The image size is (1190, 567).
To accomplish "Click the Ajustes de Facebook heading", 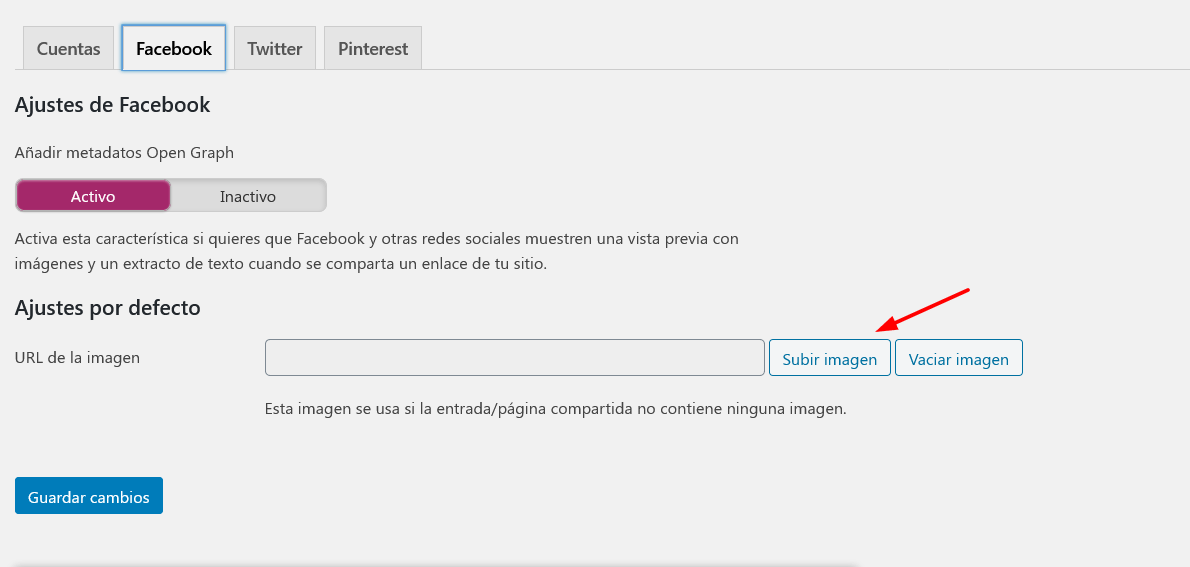I will tap(112, 105).
